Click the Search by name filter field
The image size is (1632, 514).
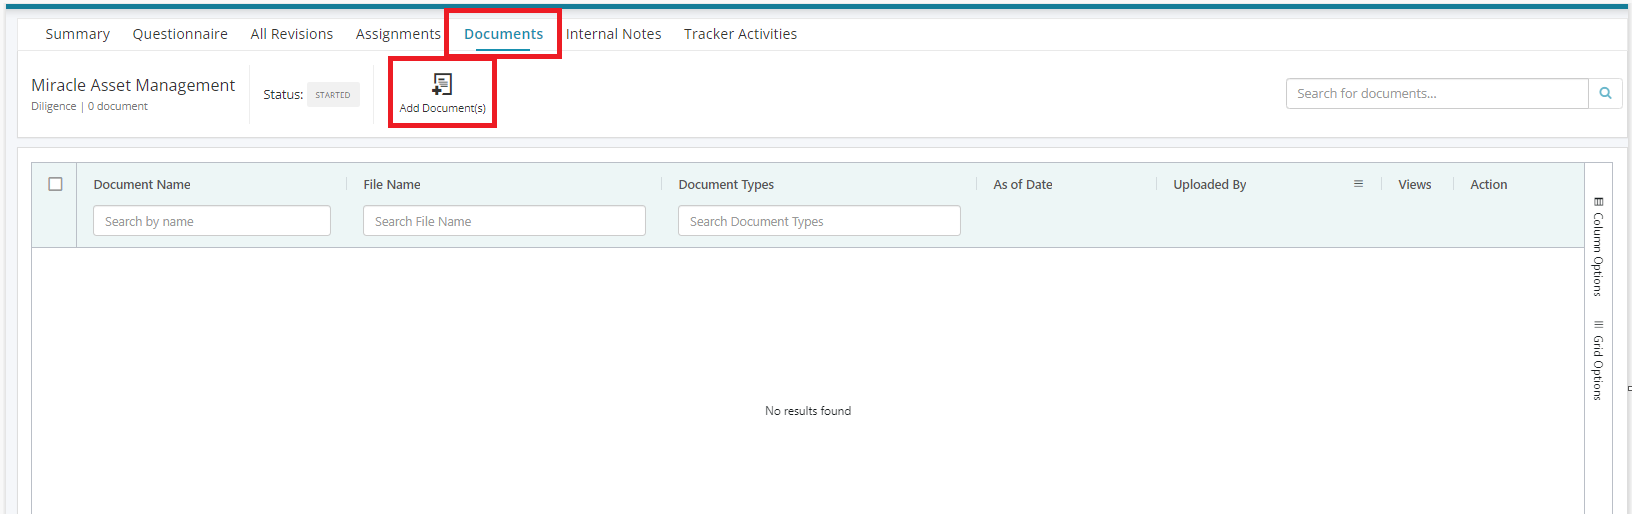pyautogui.click(x=212, y=221)
